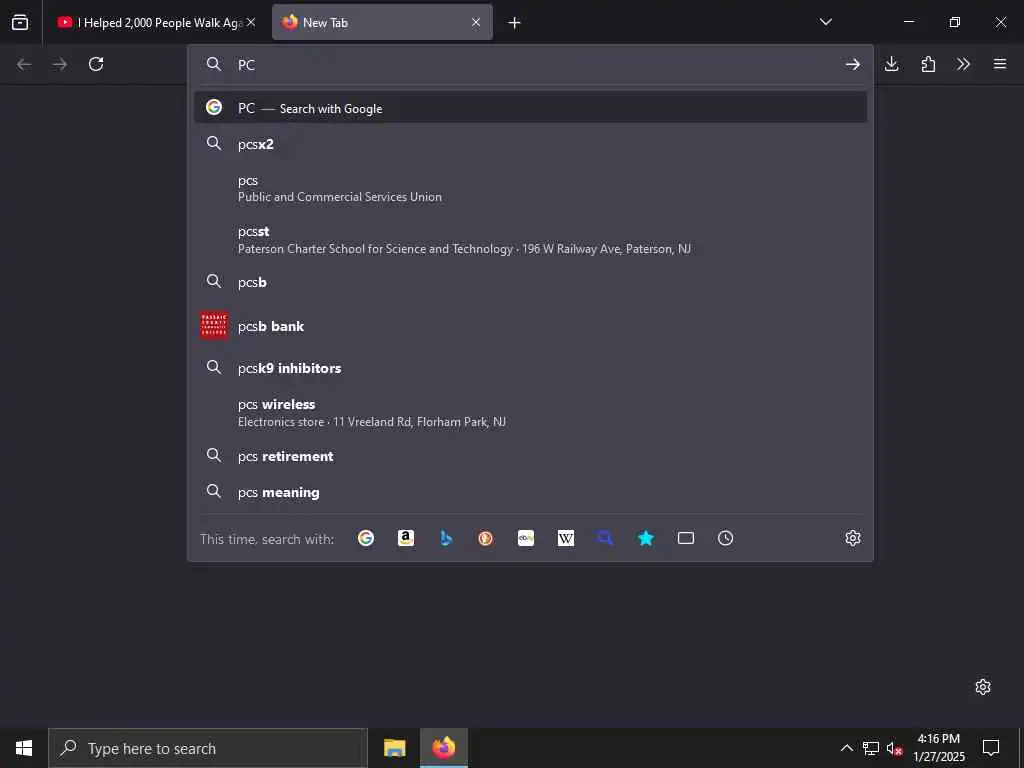Image resolution: width=1024 pixels, height=768 pixels.
Task: Select the pcsx2 suggestion
Action: click(x=530, y=144)
